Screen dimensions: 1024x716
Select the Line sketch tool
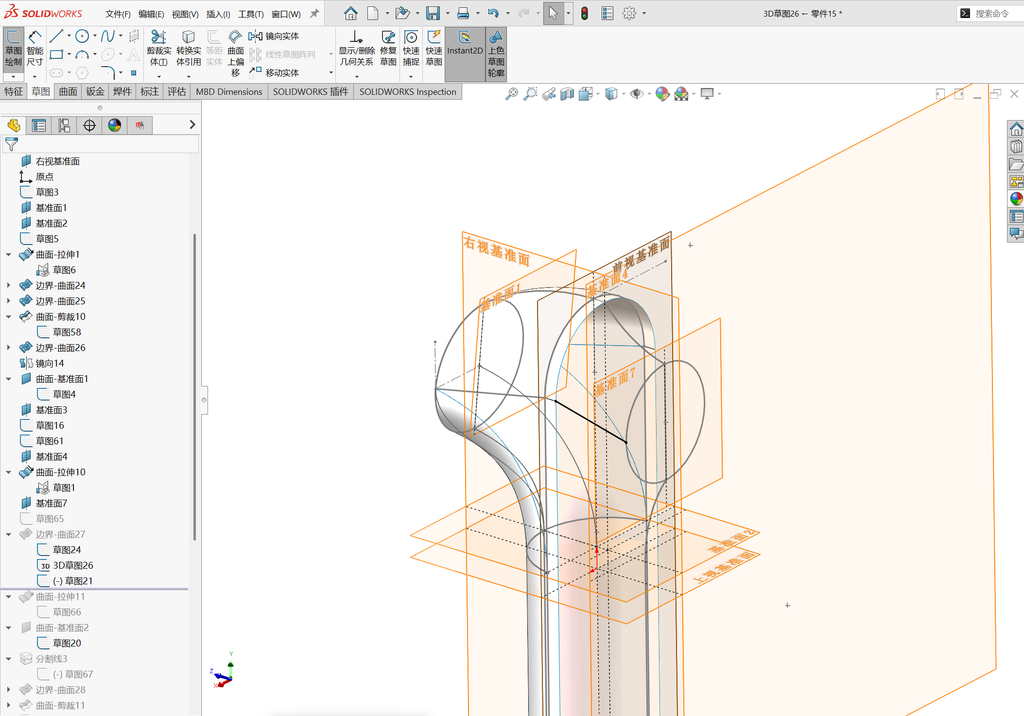57,37
